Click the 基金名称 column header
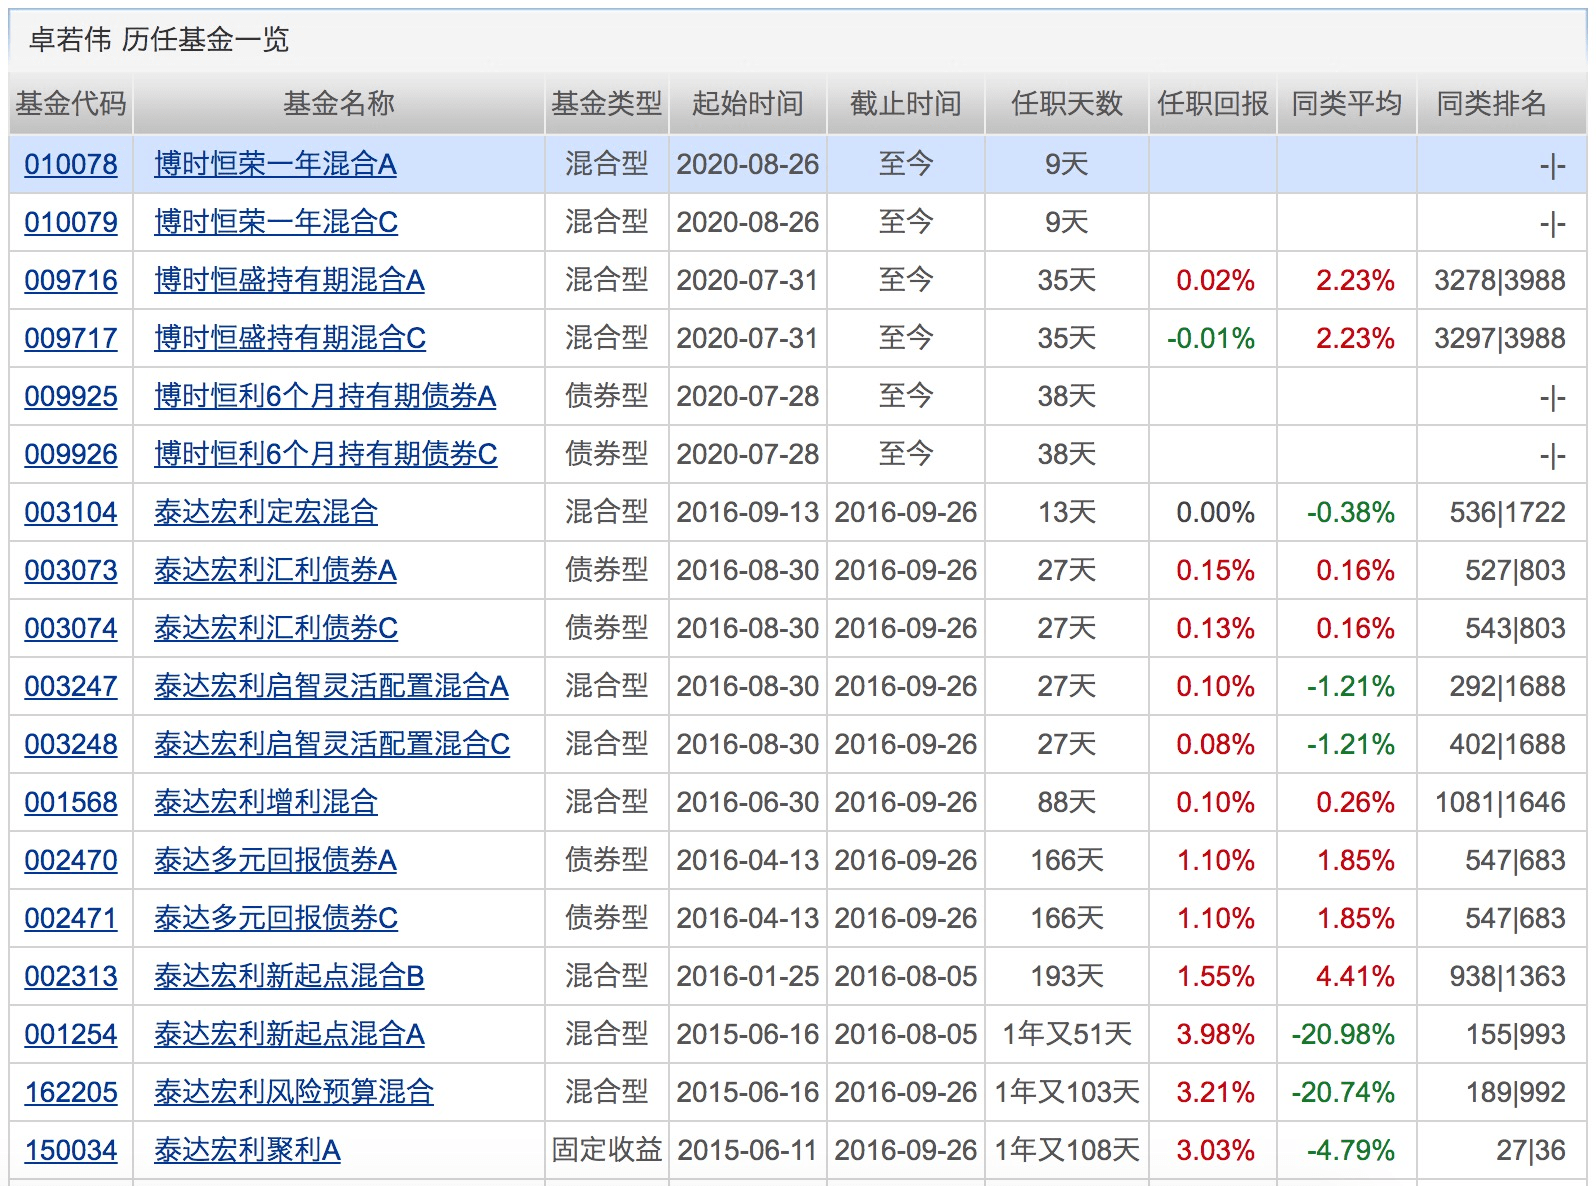This screenshot has width=1596, height=1186. coord(339,103)
